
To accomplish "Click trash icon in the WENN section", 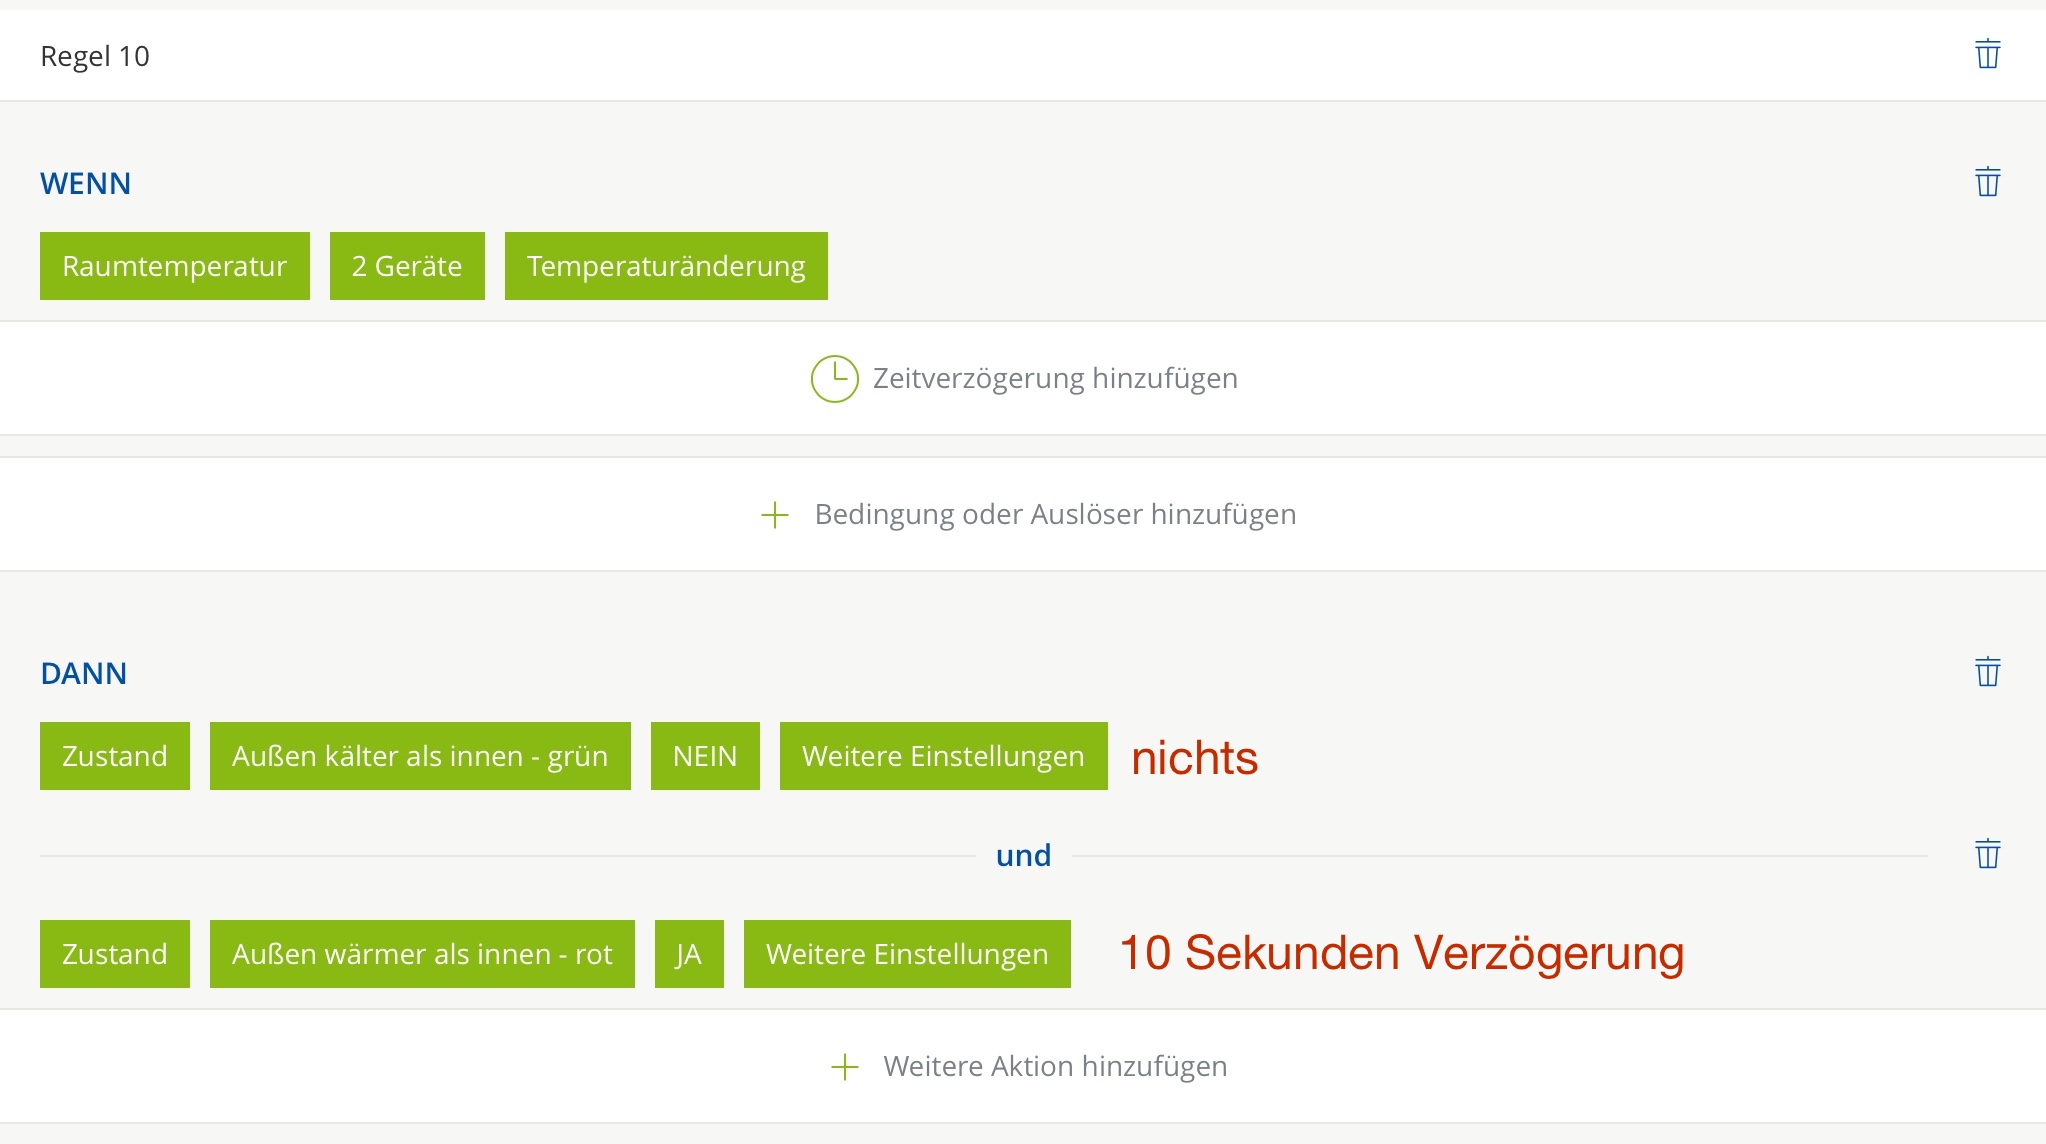I will pyautogui.click(x=1987, y=182).
